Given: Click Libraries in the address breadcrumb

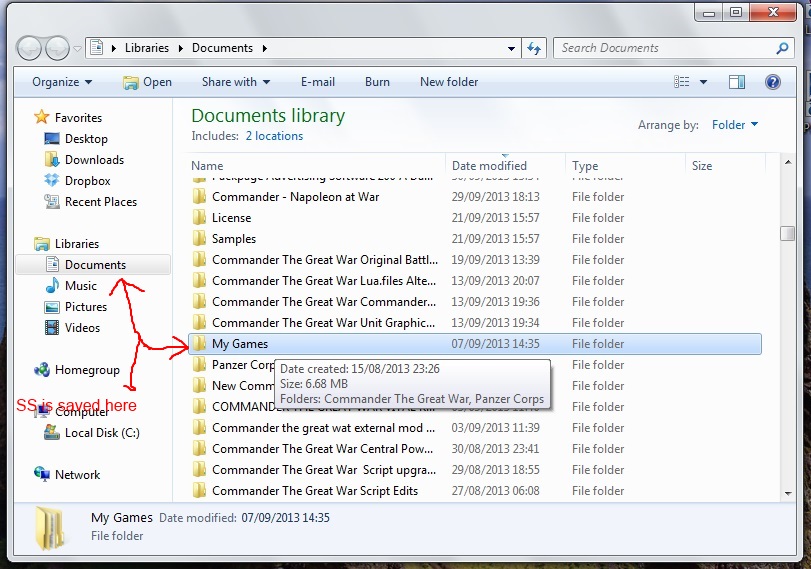Looking at the screenshot, I should click(x=147, y=48).
